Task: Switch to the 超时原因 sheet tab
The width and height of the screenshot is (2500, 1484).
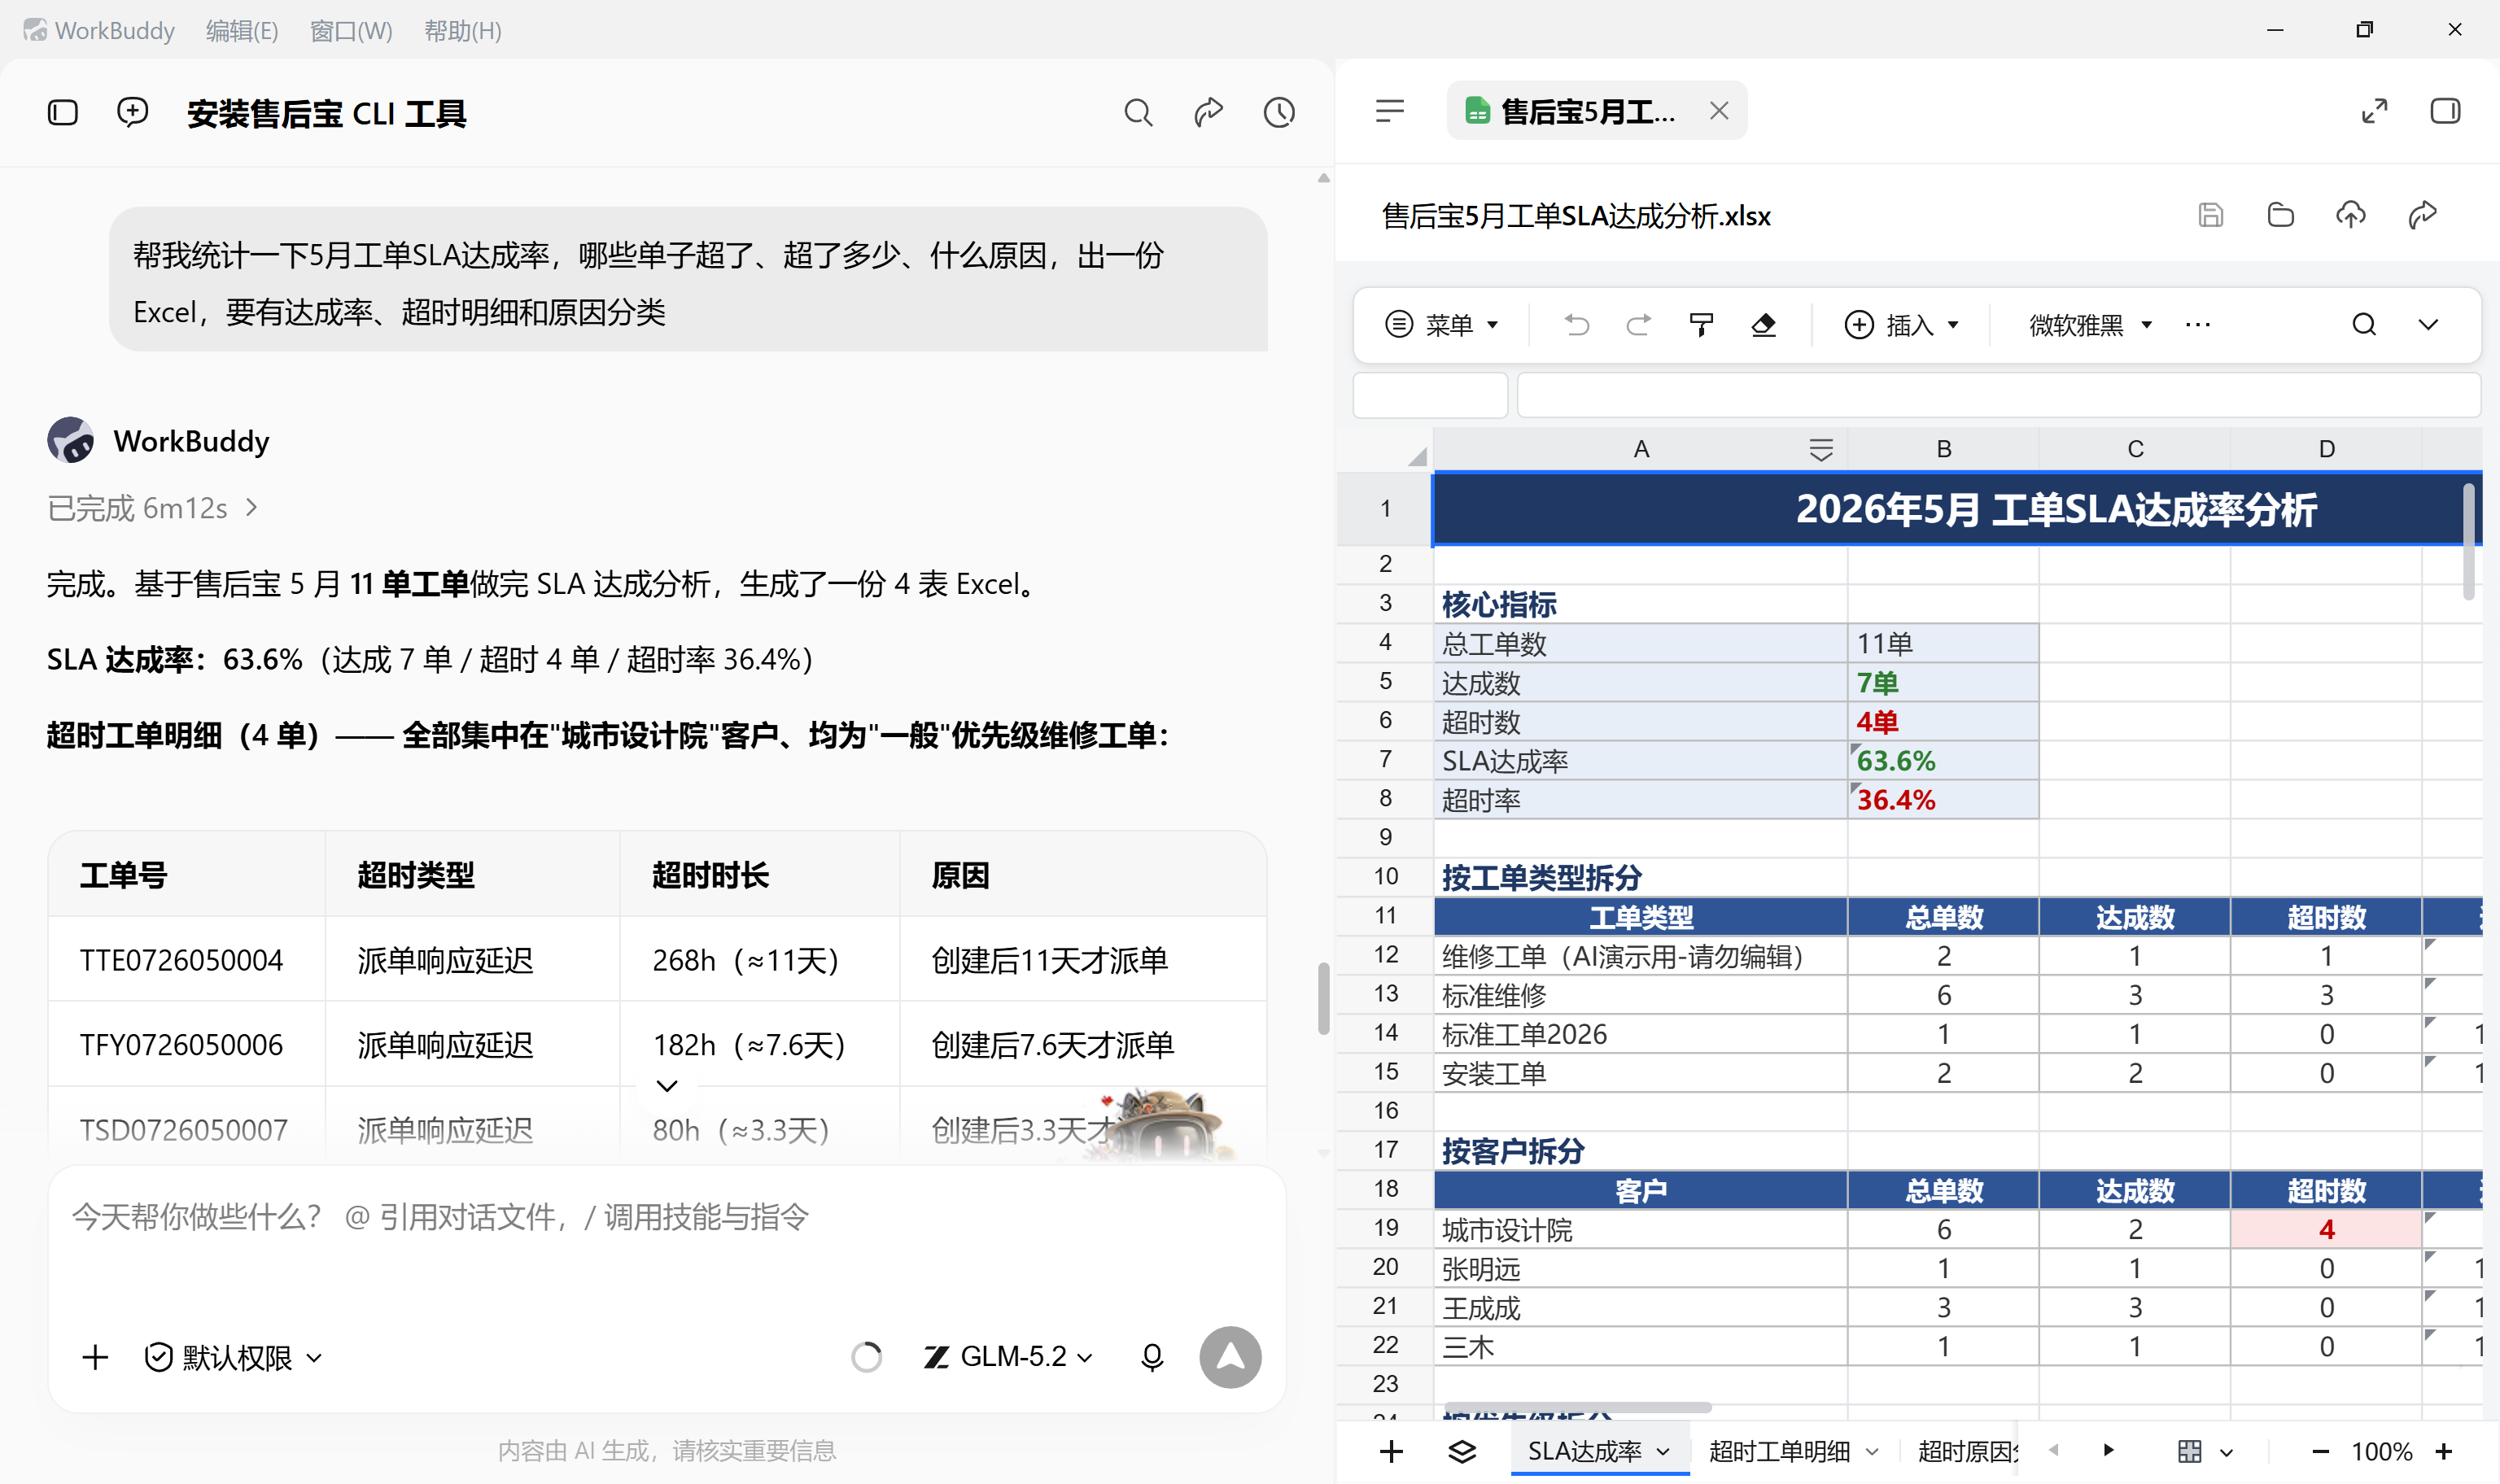Action: [x=1967, y=1451]
